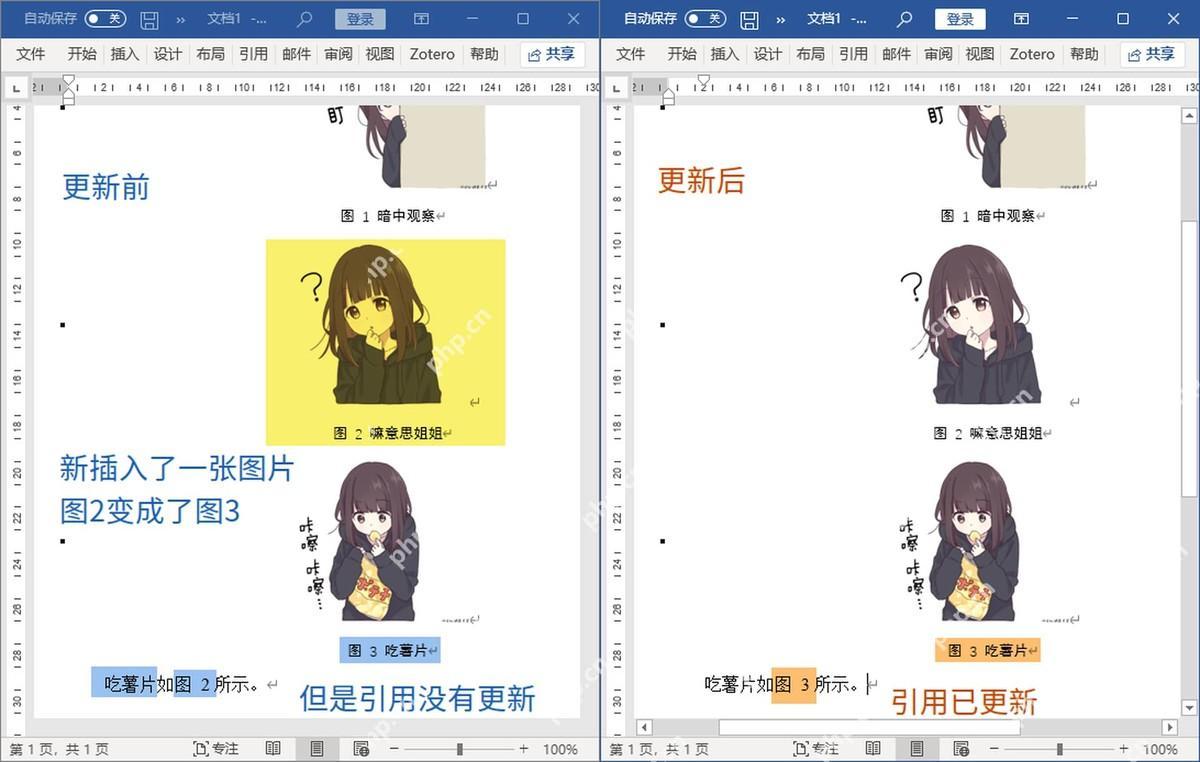Open Zotero tab in right window
Screen dimensions: 1200x762
point(1032,54)
